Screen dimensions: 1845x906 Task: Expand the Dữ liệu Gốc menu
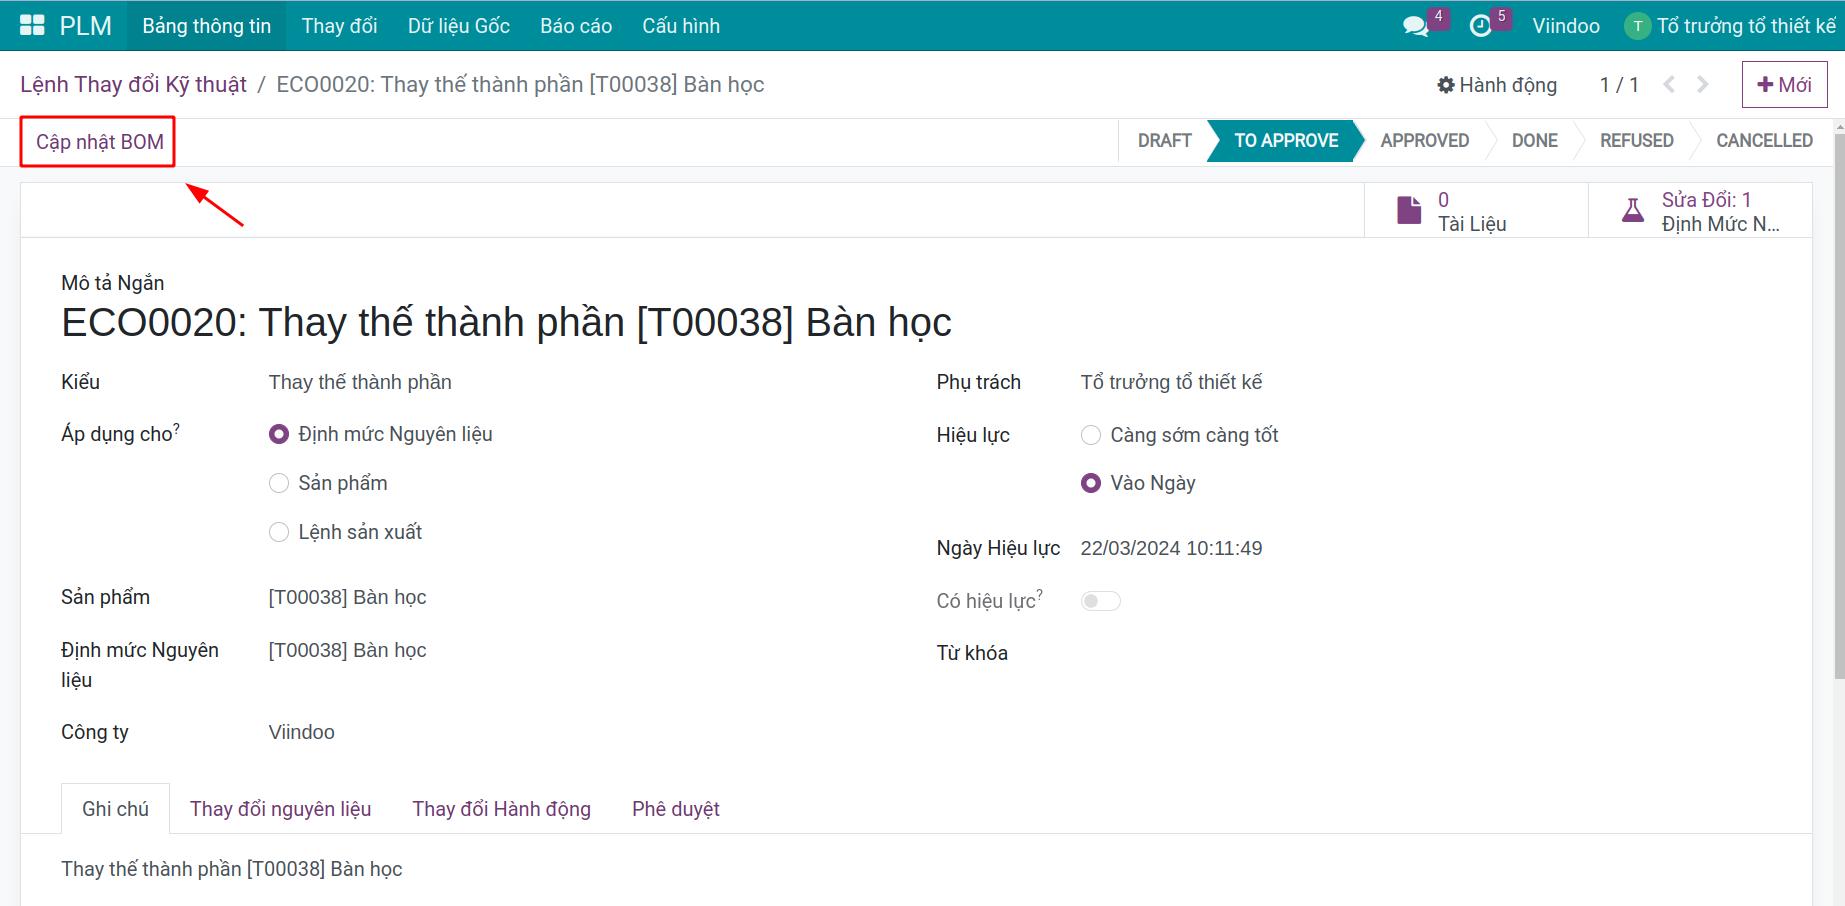459,26
